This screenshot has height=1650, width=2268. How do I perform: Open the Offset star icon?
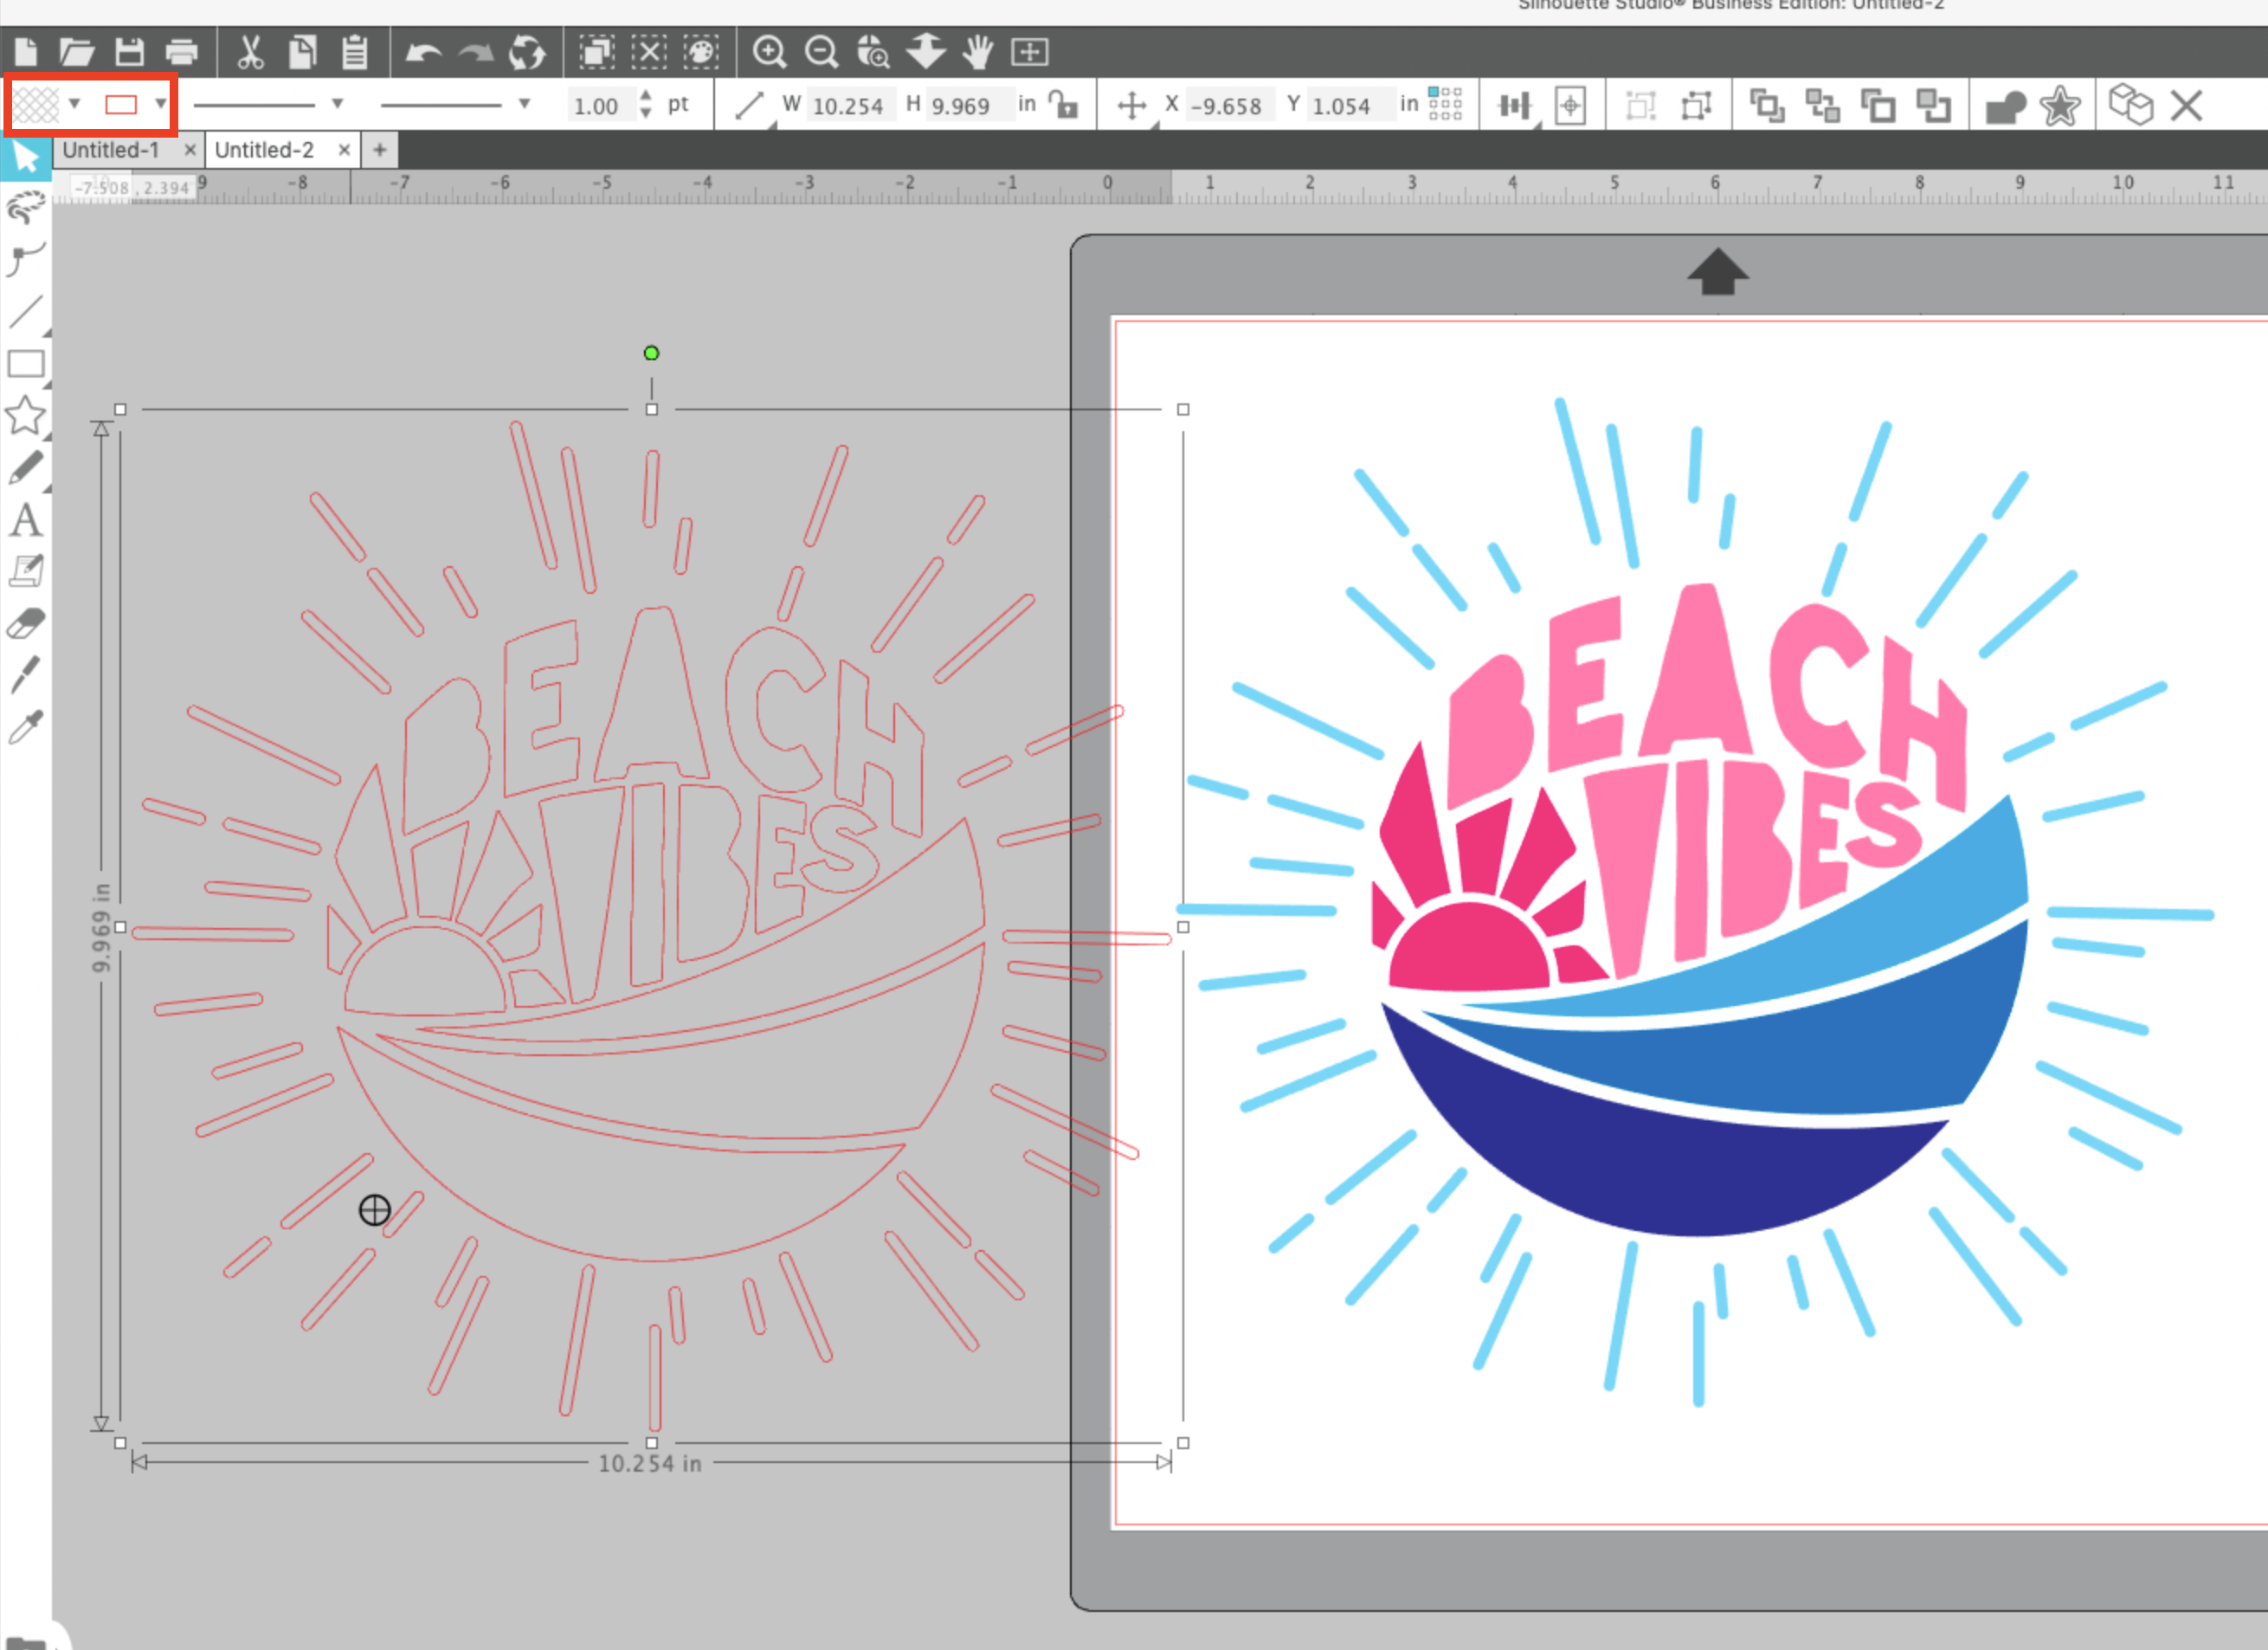2060,105
